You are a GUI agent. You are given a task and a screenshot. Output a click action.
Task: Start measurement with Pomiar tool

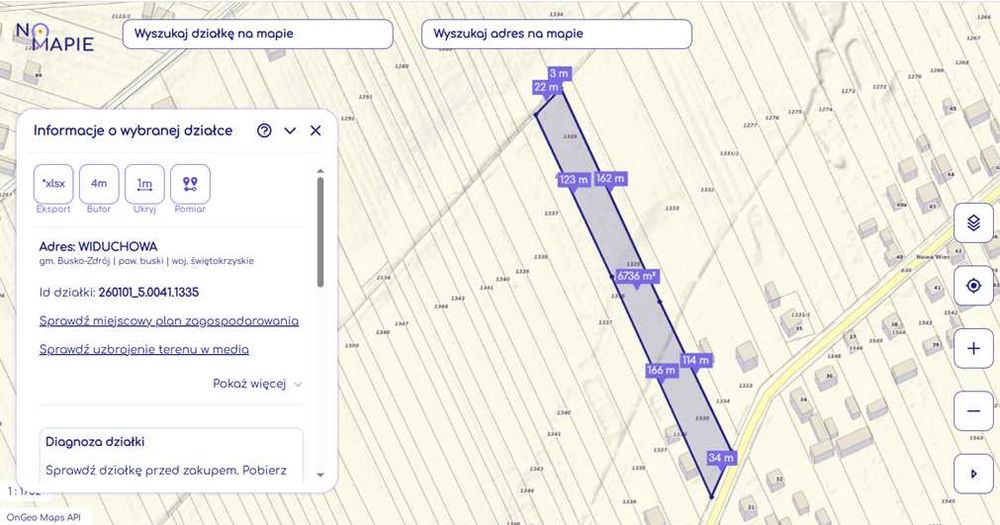coord(190,184)
